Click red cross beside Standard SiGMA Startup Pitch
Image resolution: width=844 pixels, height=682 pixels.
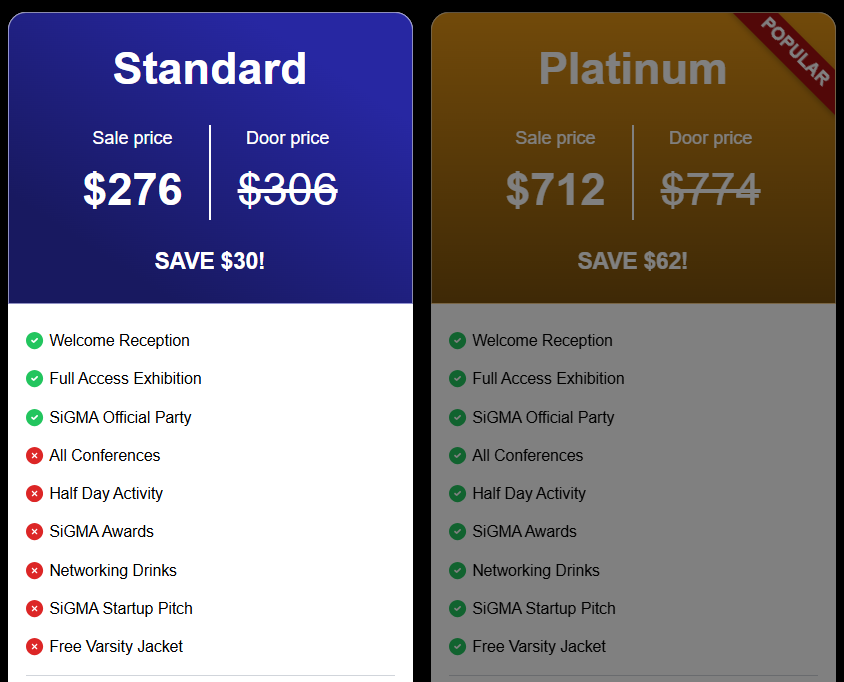[x=34, y=609]
